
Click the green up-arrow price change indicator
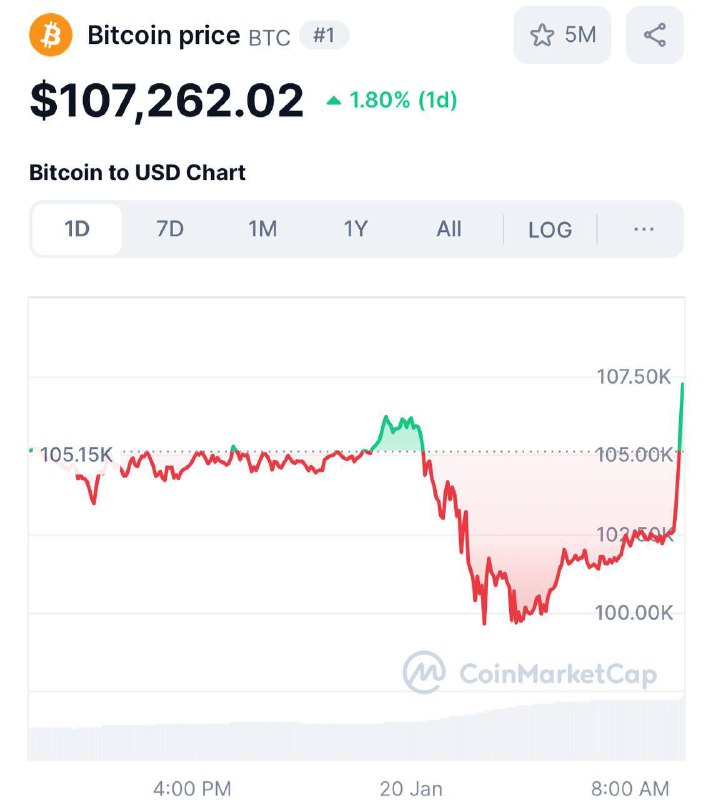[333, 101]
